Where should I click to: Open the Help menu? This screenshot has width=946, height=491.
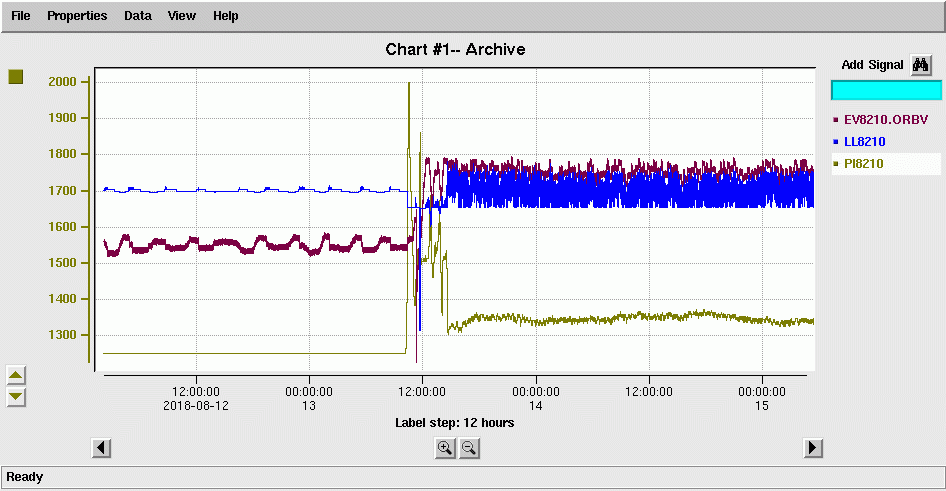(x=226, y=16)
